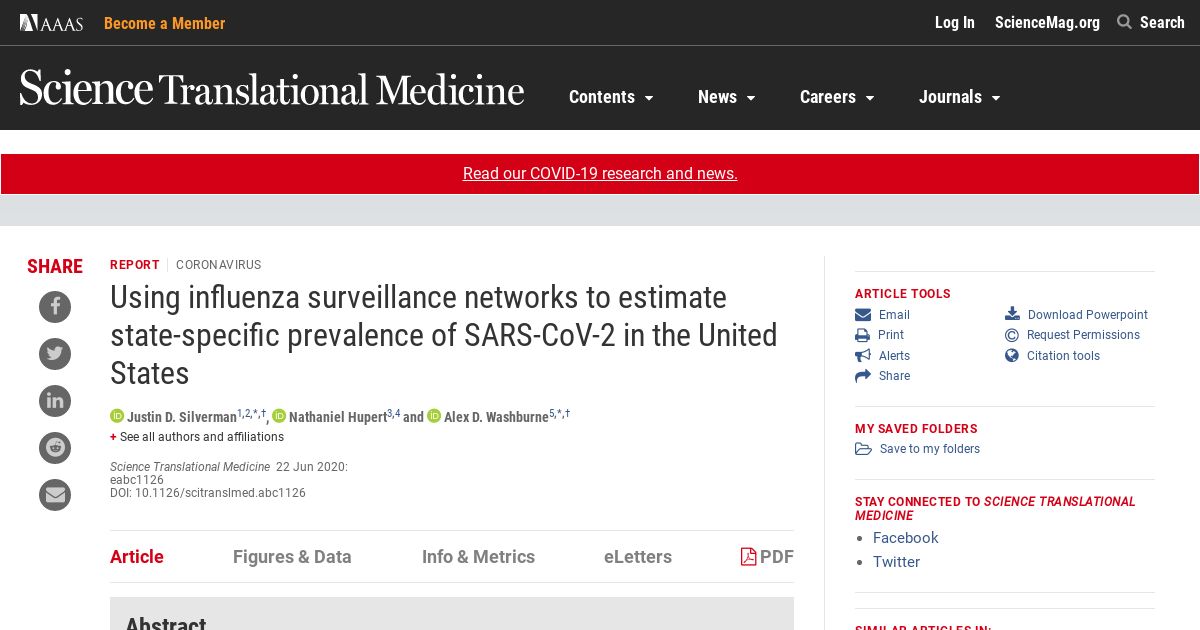Click the LinkedIn share icon
The image size is (1200, 630).
pyautogui.click(x=55, y=401)
